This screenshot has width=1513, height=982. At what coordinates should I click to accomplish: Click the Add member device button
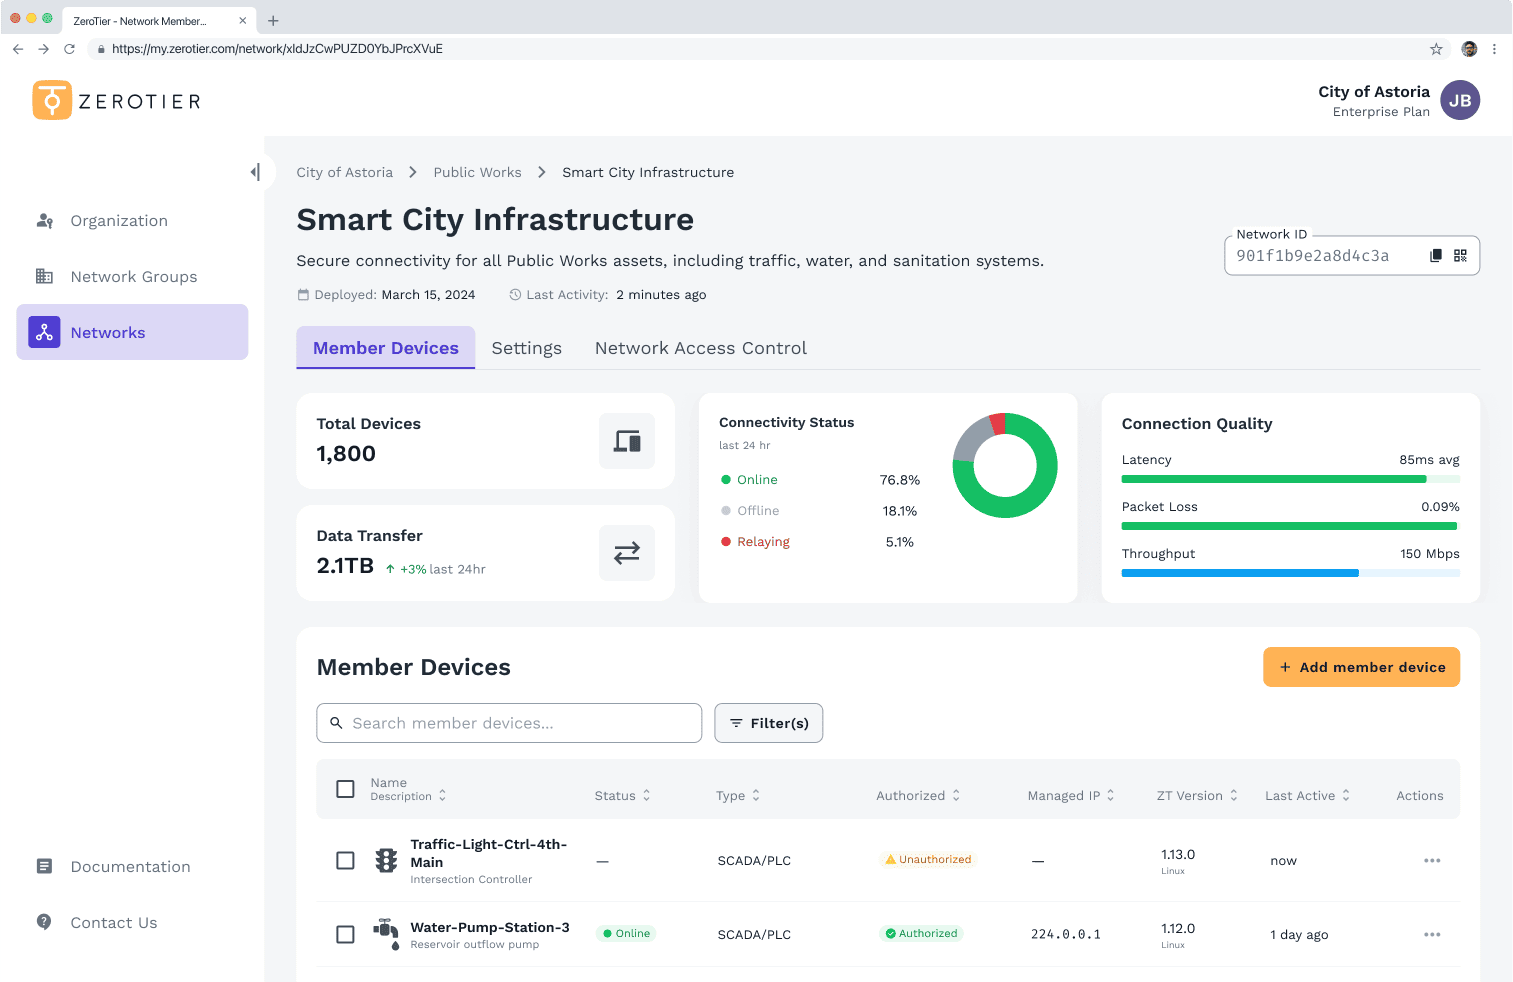[x=1361, y=667]
